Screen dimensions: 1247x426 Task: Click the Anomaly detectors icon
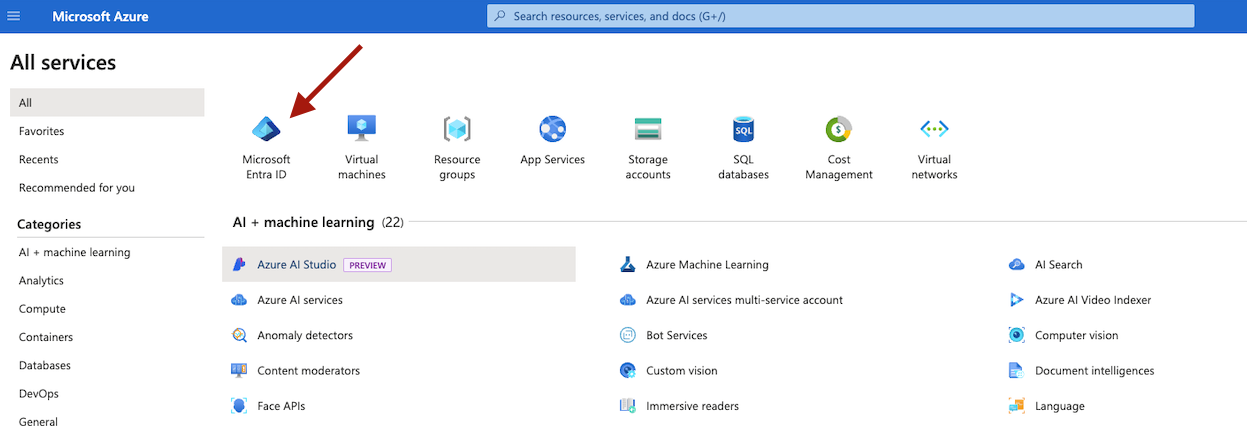(x=239, y=335)
